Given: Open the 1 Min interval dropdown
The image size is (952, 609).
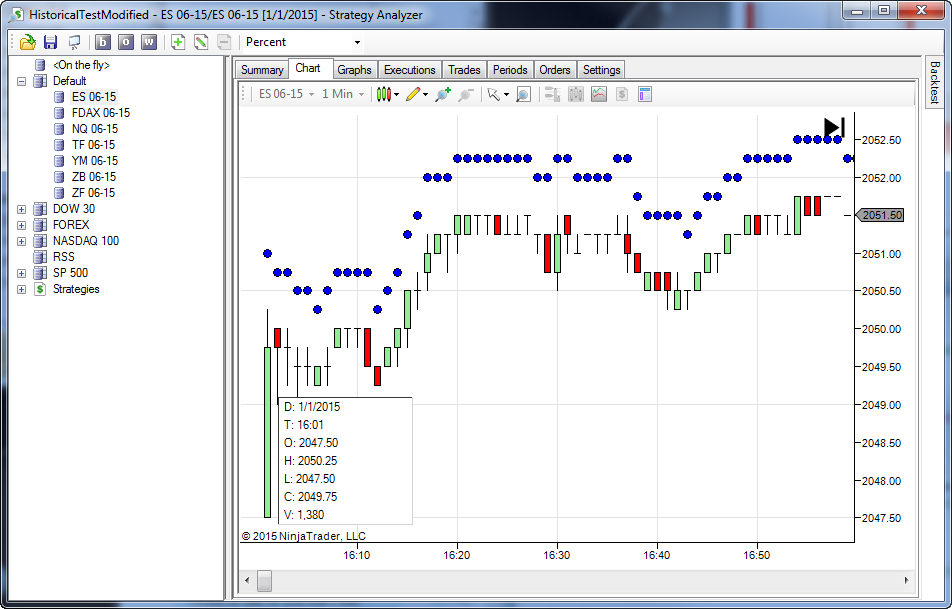Looking at the screenshot, I should click(343, 94).
